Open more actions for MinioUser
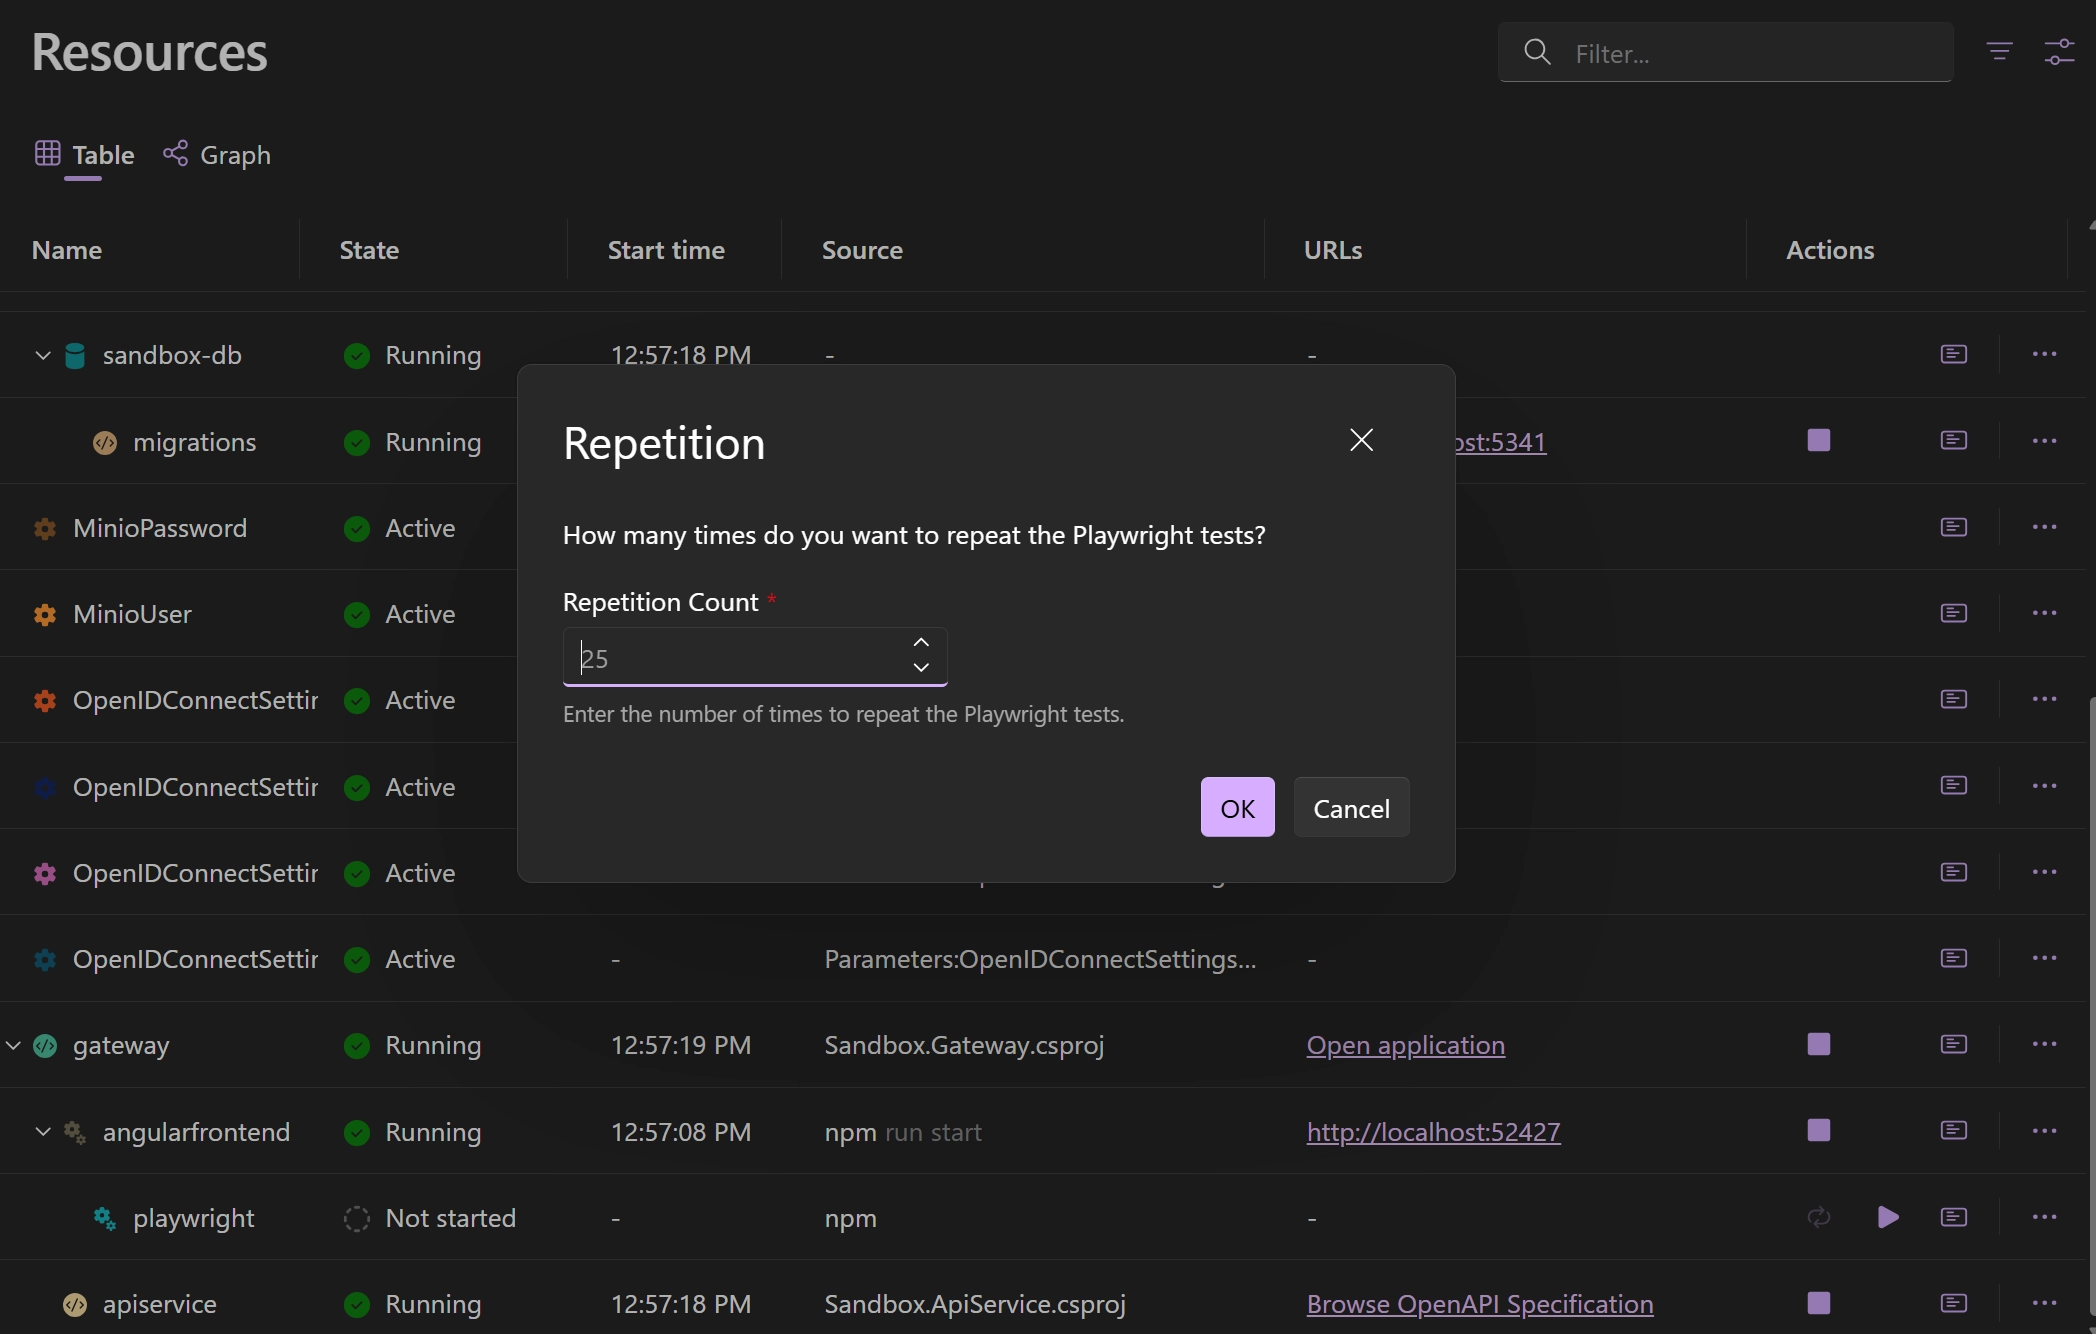2096x1334 pixels. [2044, 613]
